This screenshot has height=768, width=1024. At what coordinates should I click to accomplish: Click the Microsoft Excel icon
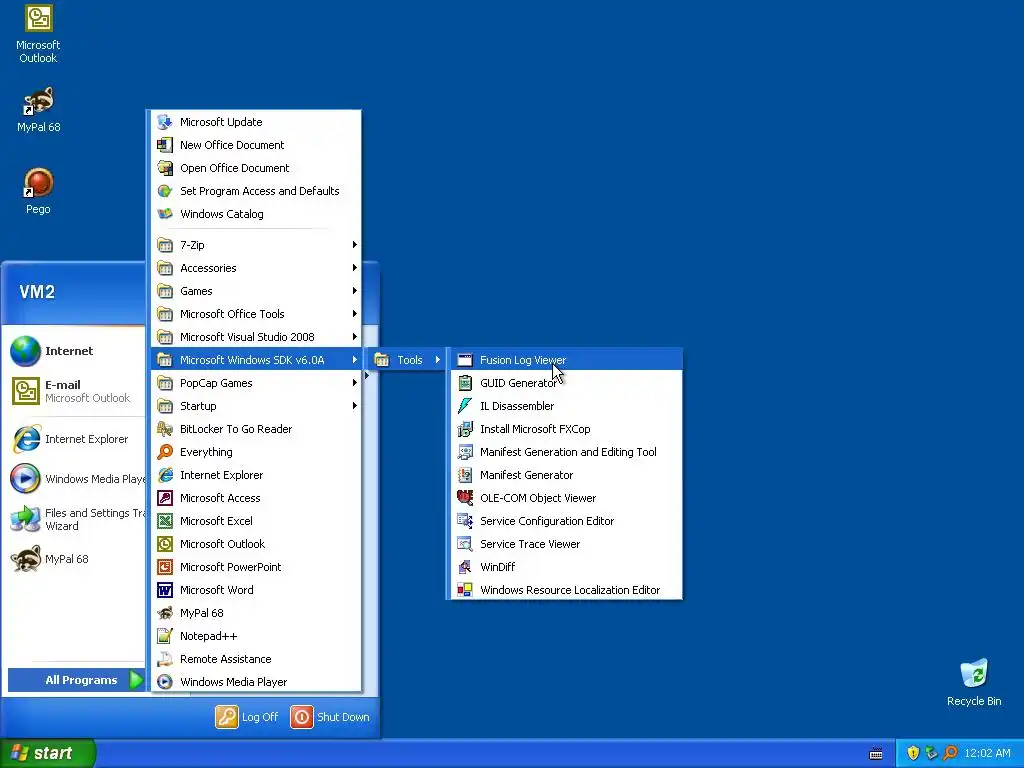click(165, 521)
